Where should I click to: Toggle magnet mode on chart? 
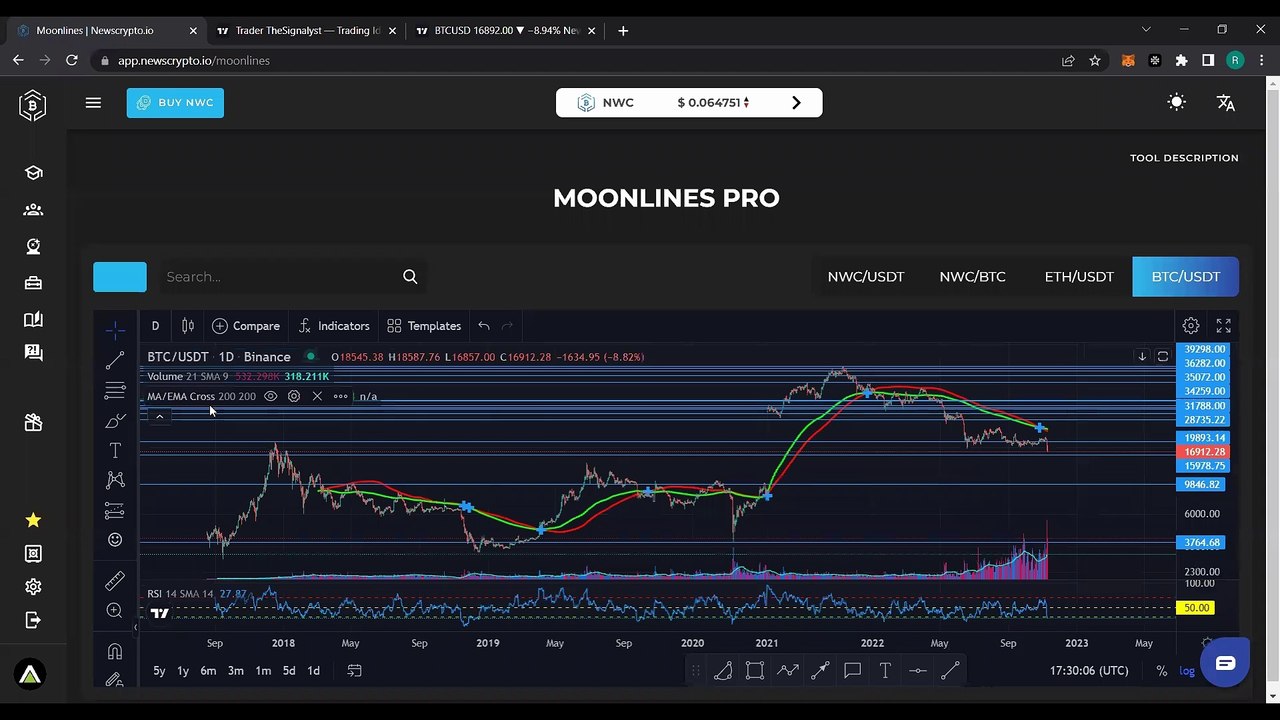[115, 652]
